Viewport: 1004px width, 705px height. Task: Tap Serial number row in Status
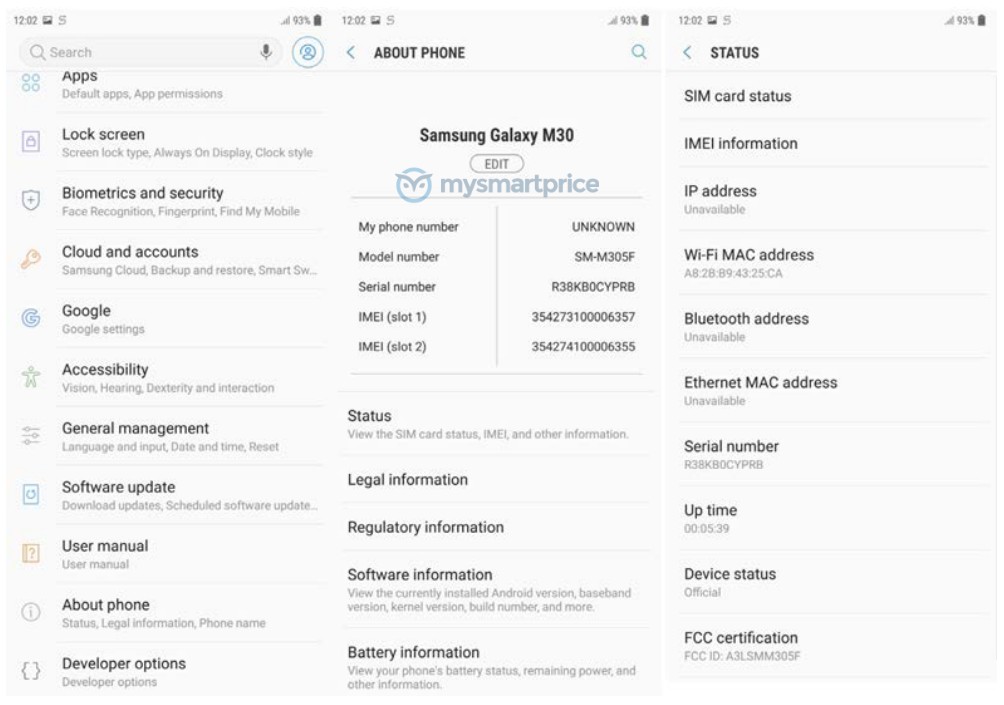pyautogui.click(x=832, y=455)
